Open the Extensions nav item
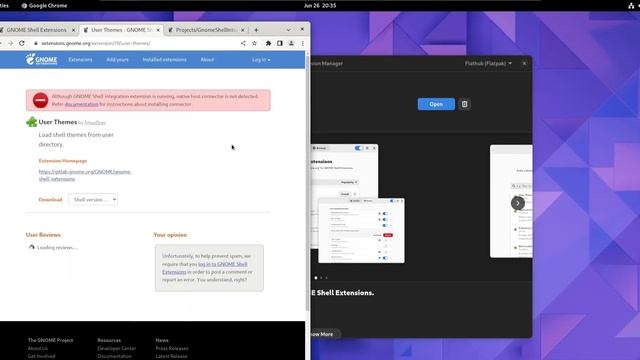Image resolution: width=640 pixels, height=360 pixels. pyautogui.click(x=80, y=60)
